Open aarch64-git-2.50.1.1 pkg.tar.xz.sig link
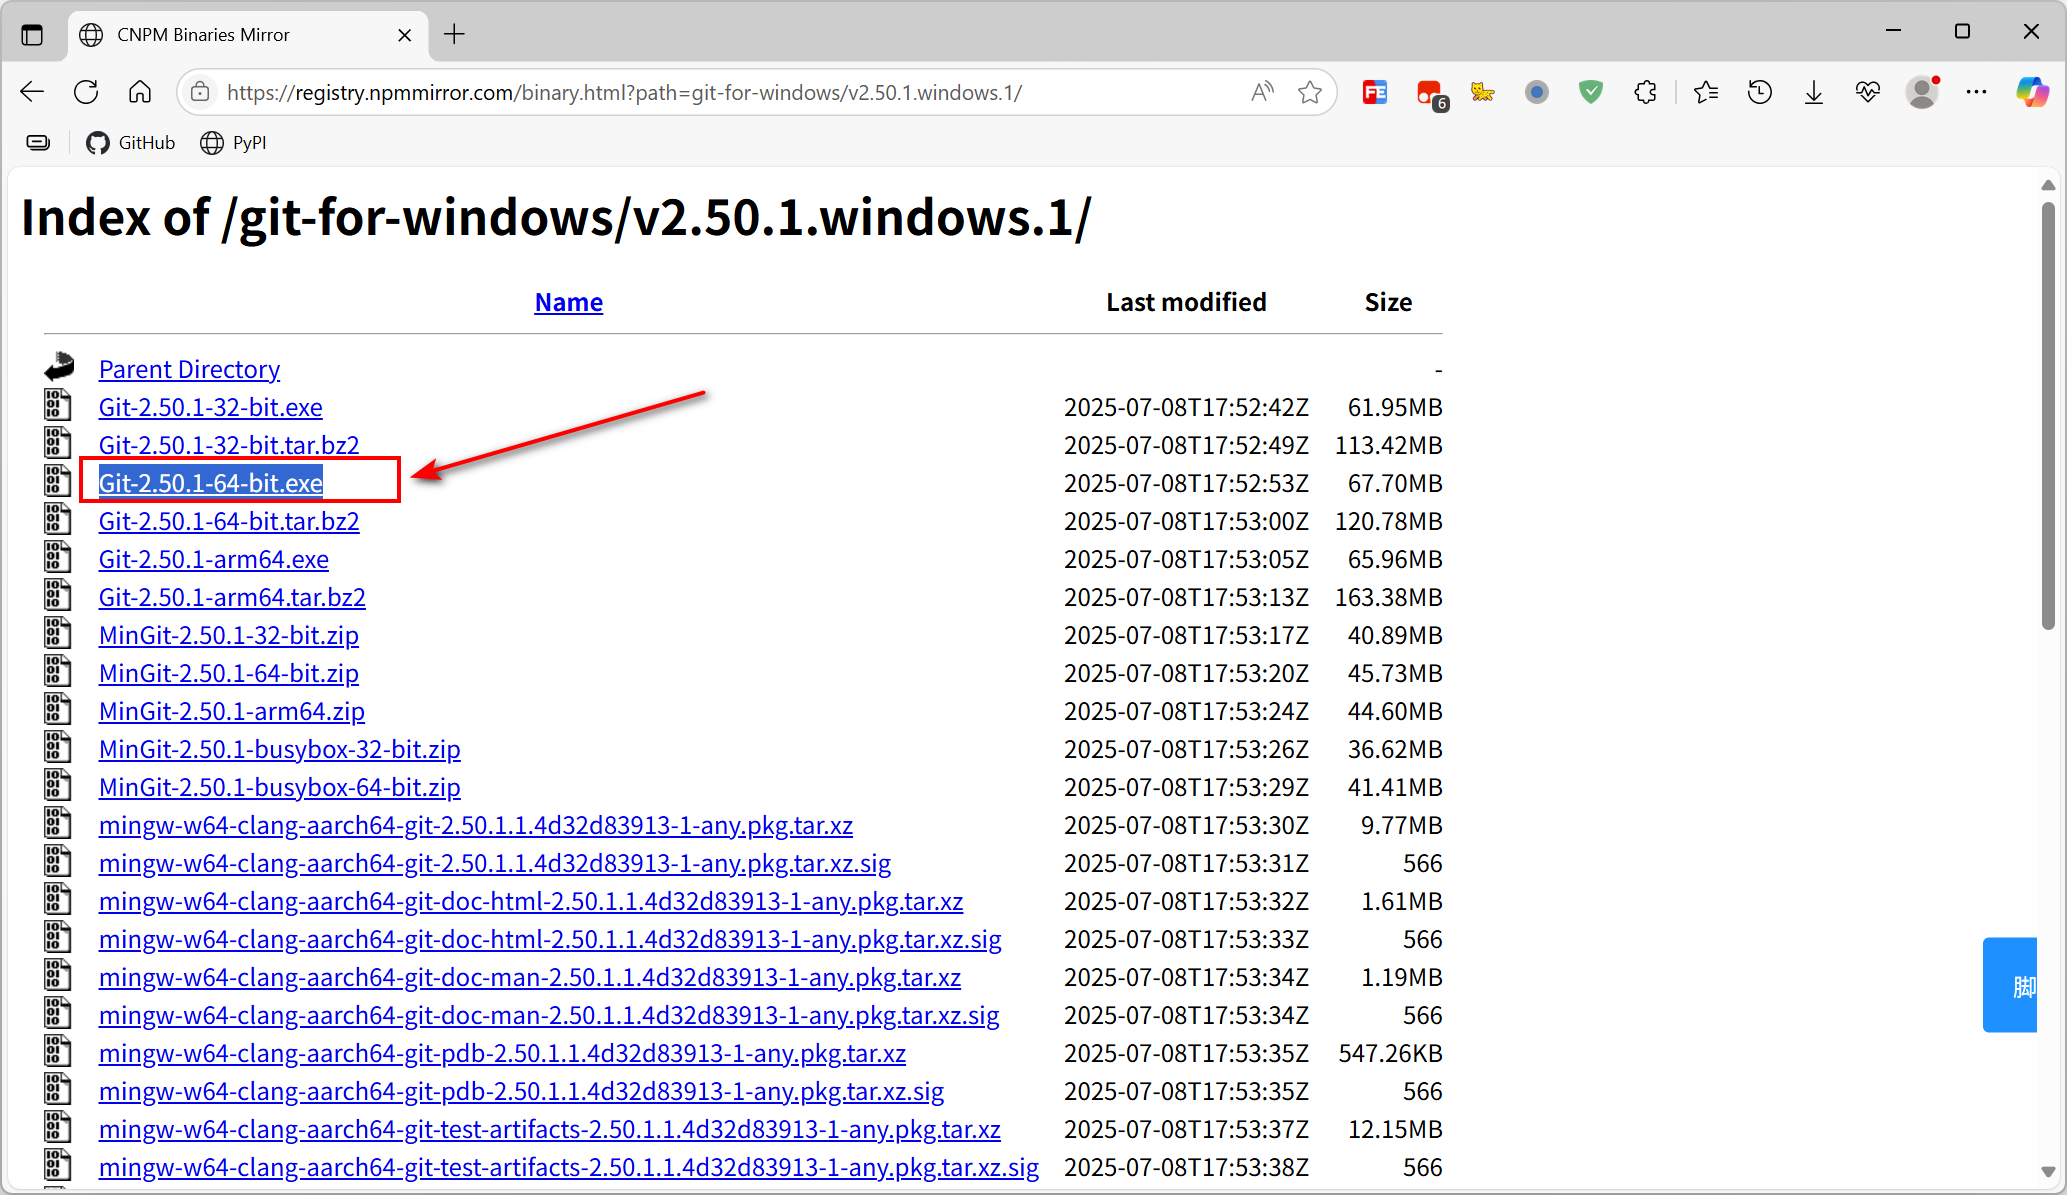The height and width of the screenshot is (1195, 2067). pos(494,863)
